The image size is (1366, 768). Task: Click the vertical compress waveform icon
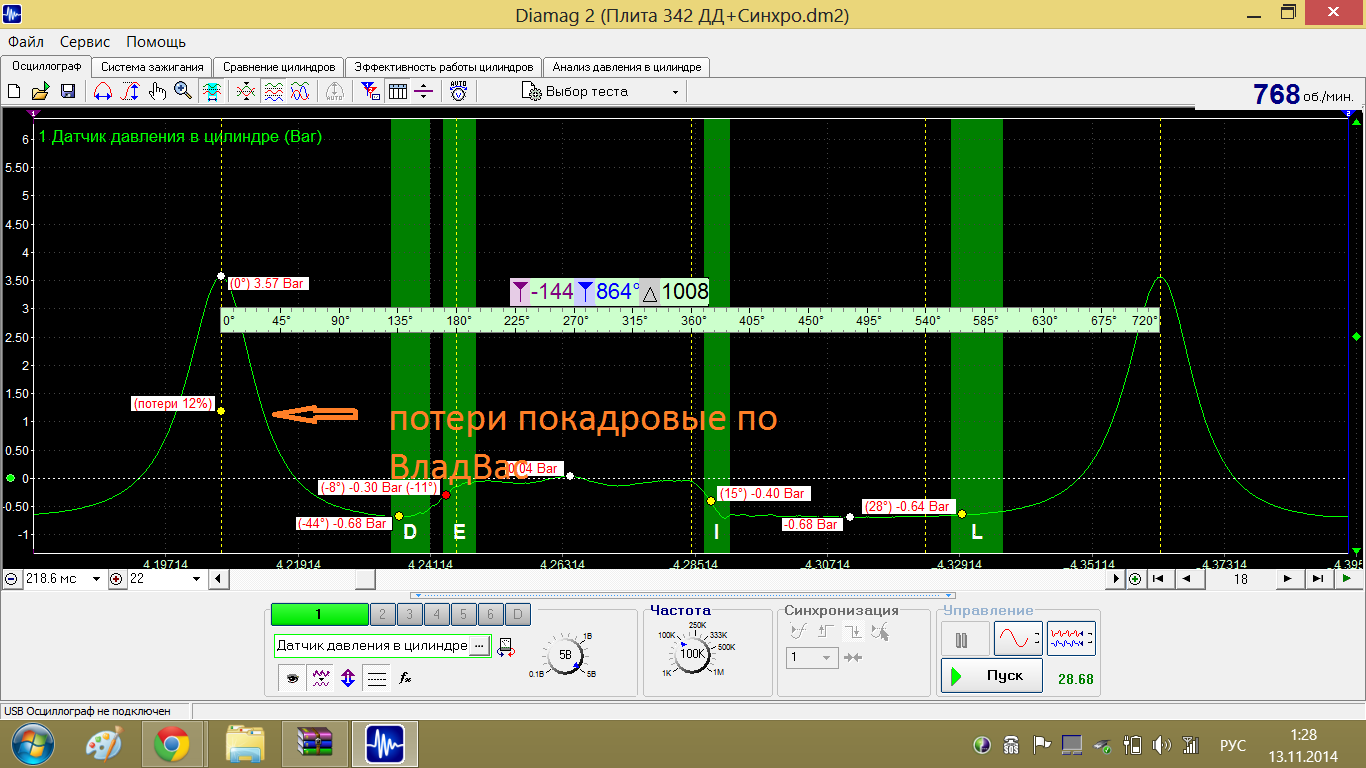(245, 92)
